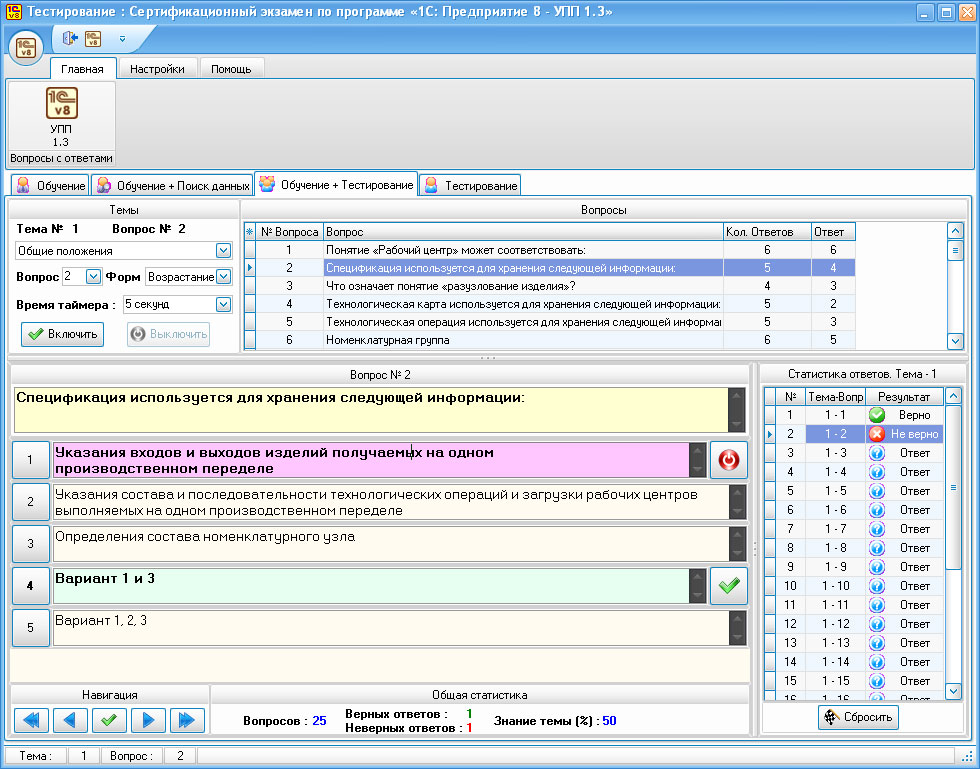Open the Тестирование mode tab

pos(470,185)
